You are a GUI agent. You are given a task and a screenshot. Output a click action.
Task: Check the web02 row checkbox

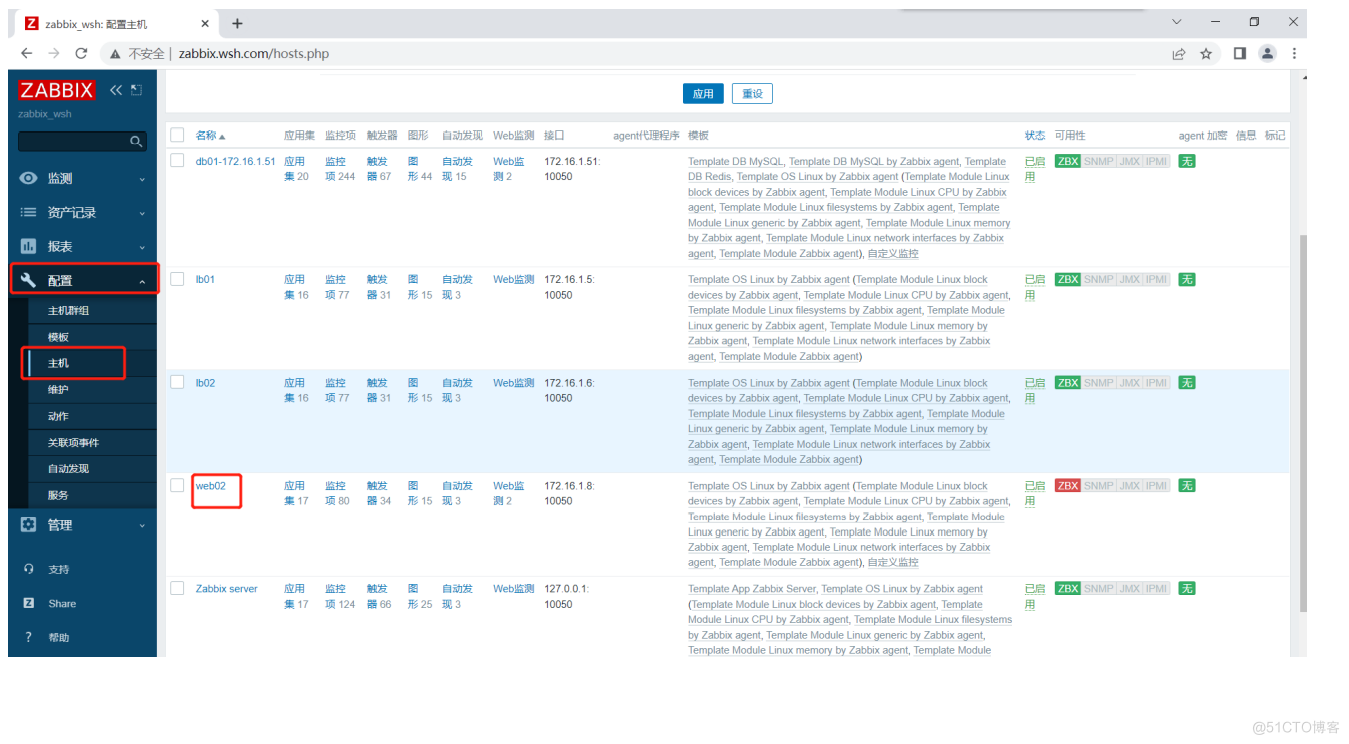coord(177,485)
